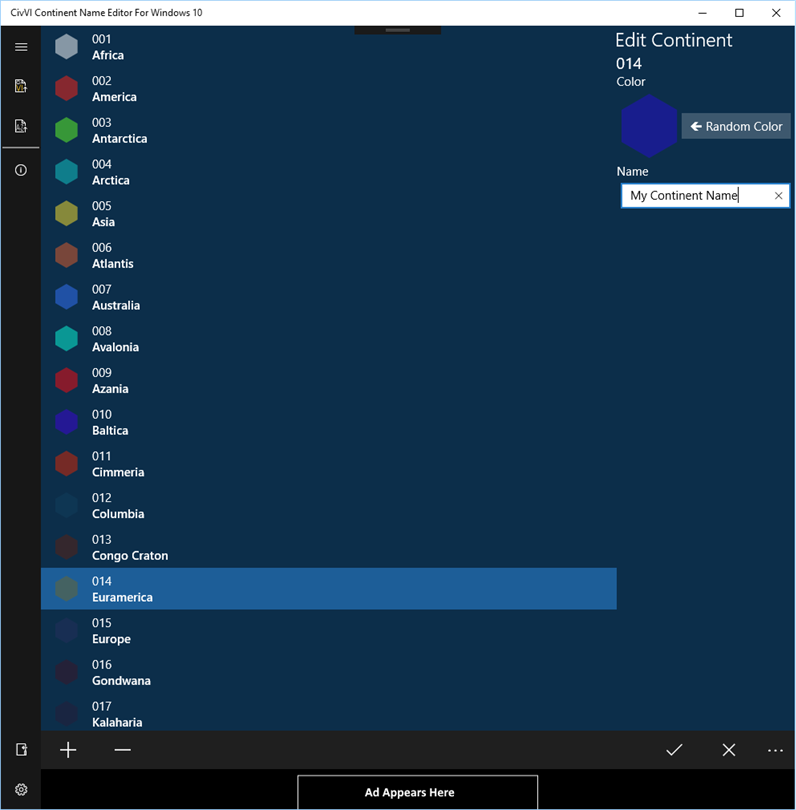The image size is (796, 810).
Task: Confirm edit with checkmark button
Action: click(674, 750)
